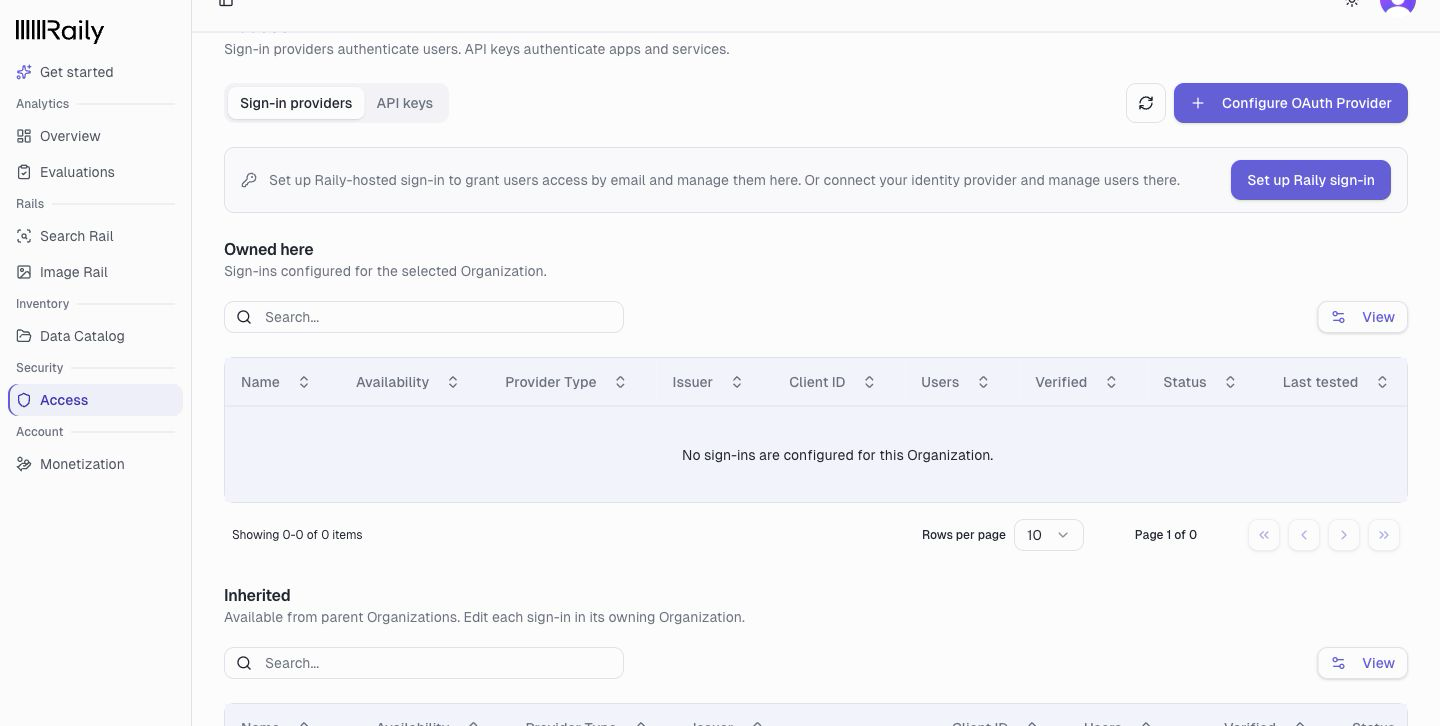Click the Evaluations clipboard icon
Image resolution: width=1440 pixels, height=726 pixels.
24,172
